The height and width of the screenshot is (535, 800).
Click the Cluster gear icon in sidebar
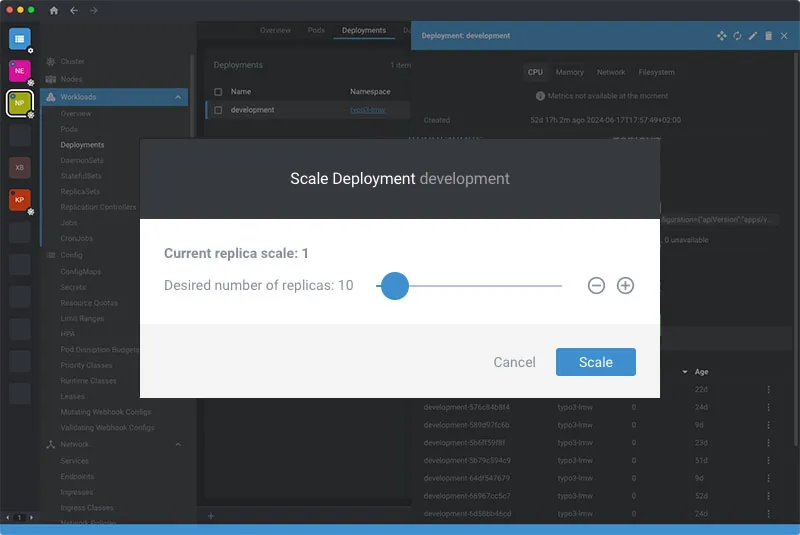(x=51, y=61)
